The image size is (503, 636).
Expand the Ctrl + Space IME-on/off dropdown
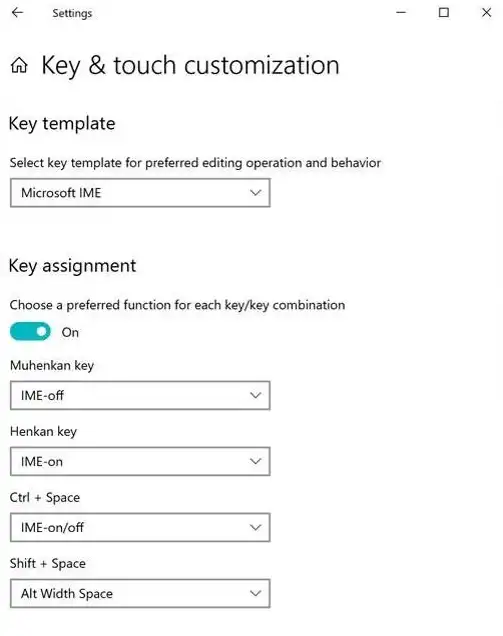point(140,528)
